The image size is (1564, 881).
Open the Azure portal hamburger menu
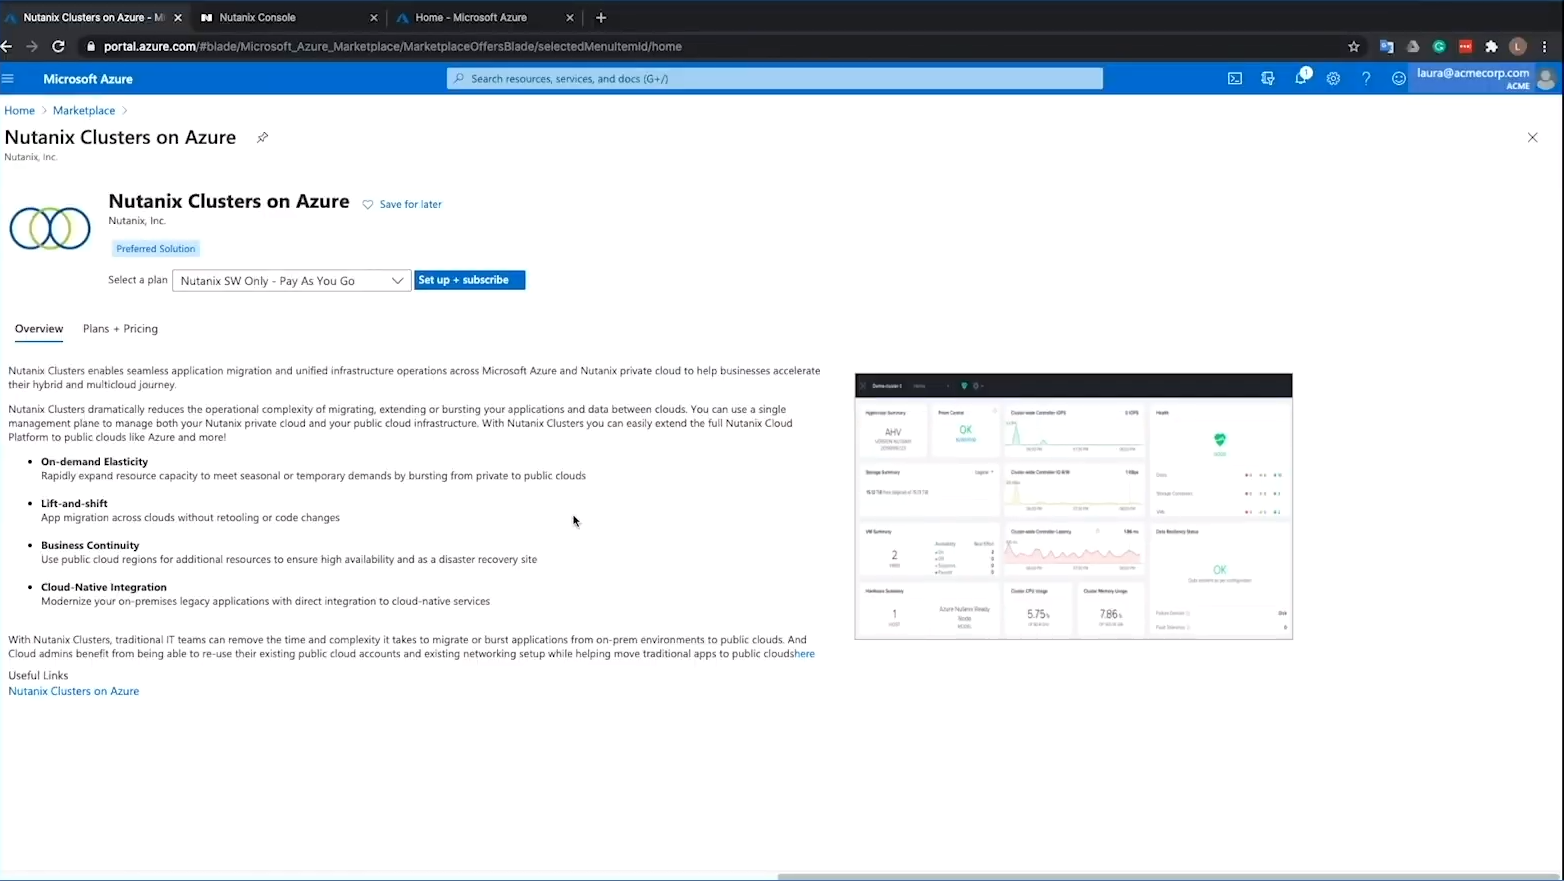point(8,79)
